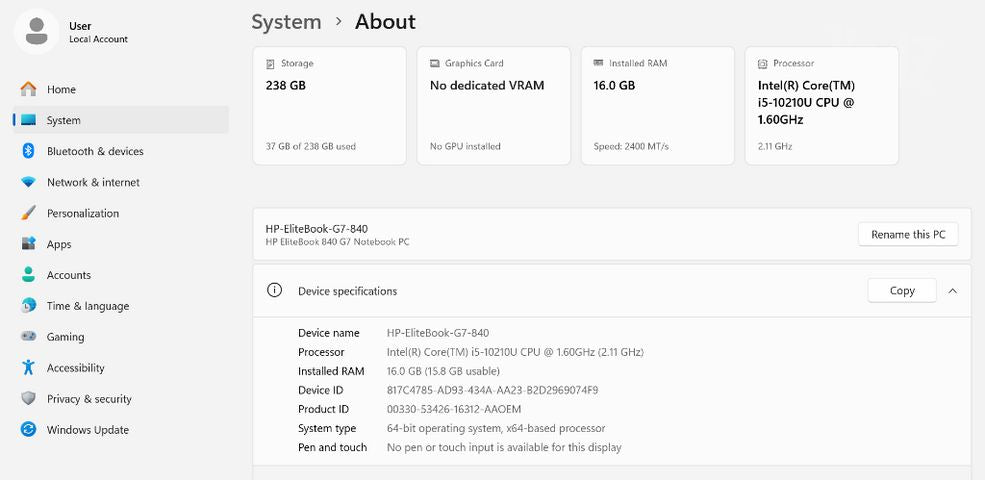Viewport: 985px width, 480px height.
Task: Click 'Speed: 2400 MT/s' text
Action: click(x=631, y=146)
